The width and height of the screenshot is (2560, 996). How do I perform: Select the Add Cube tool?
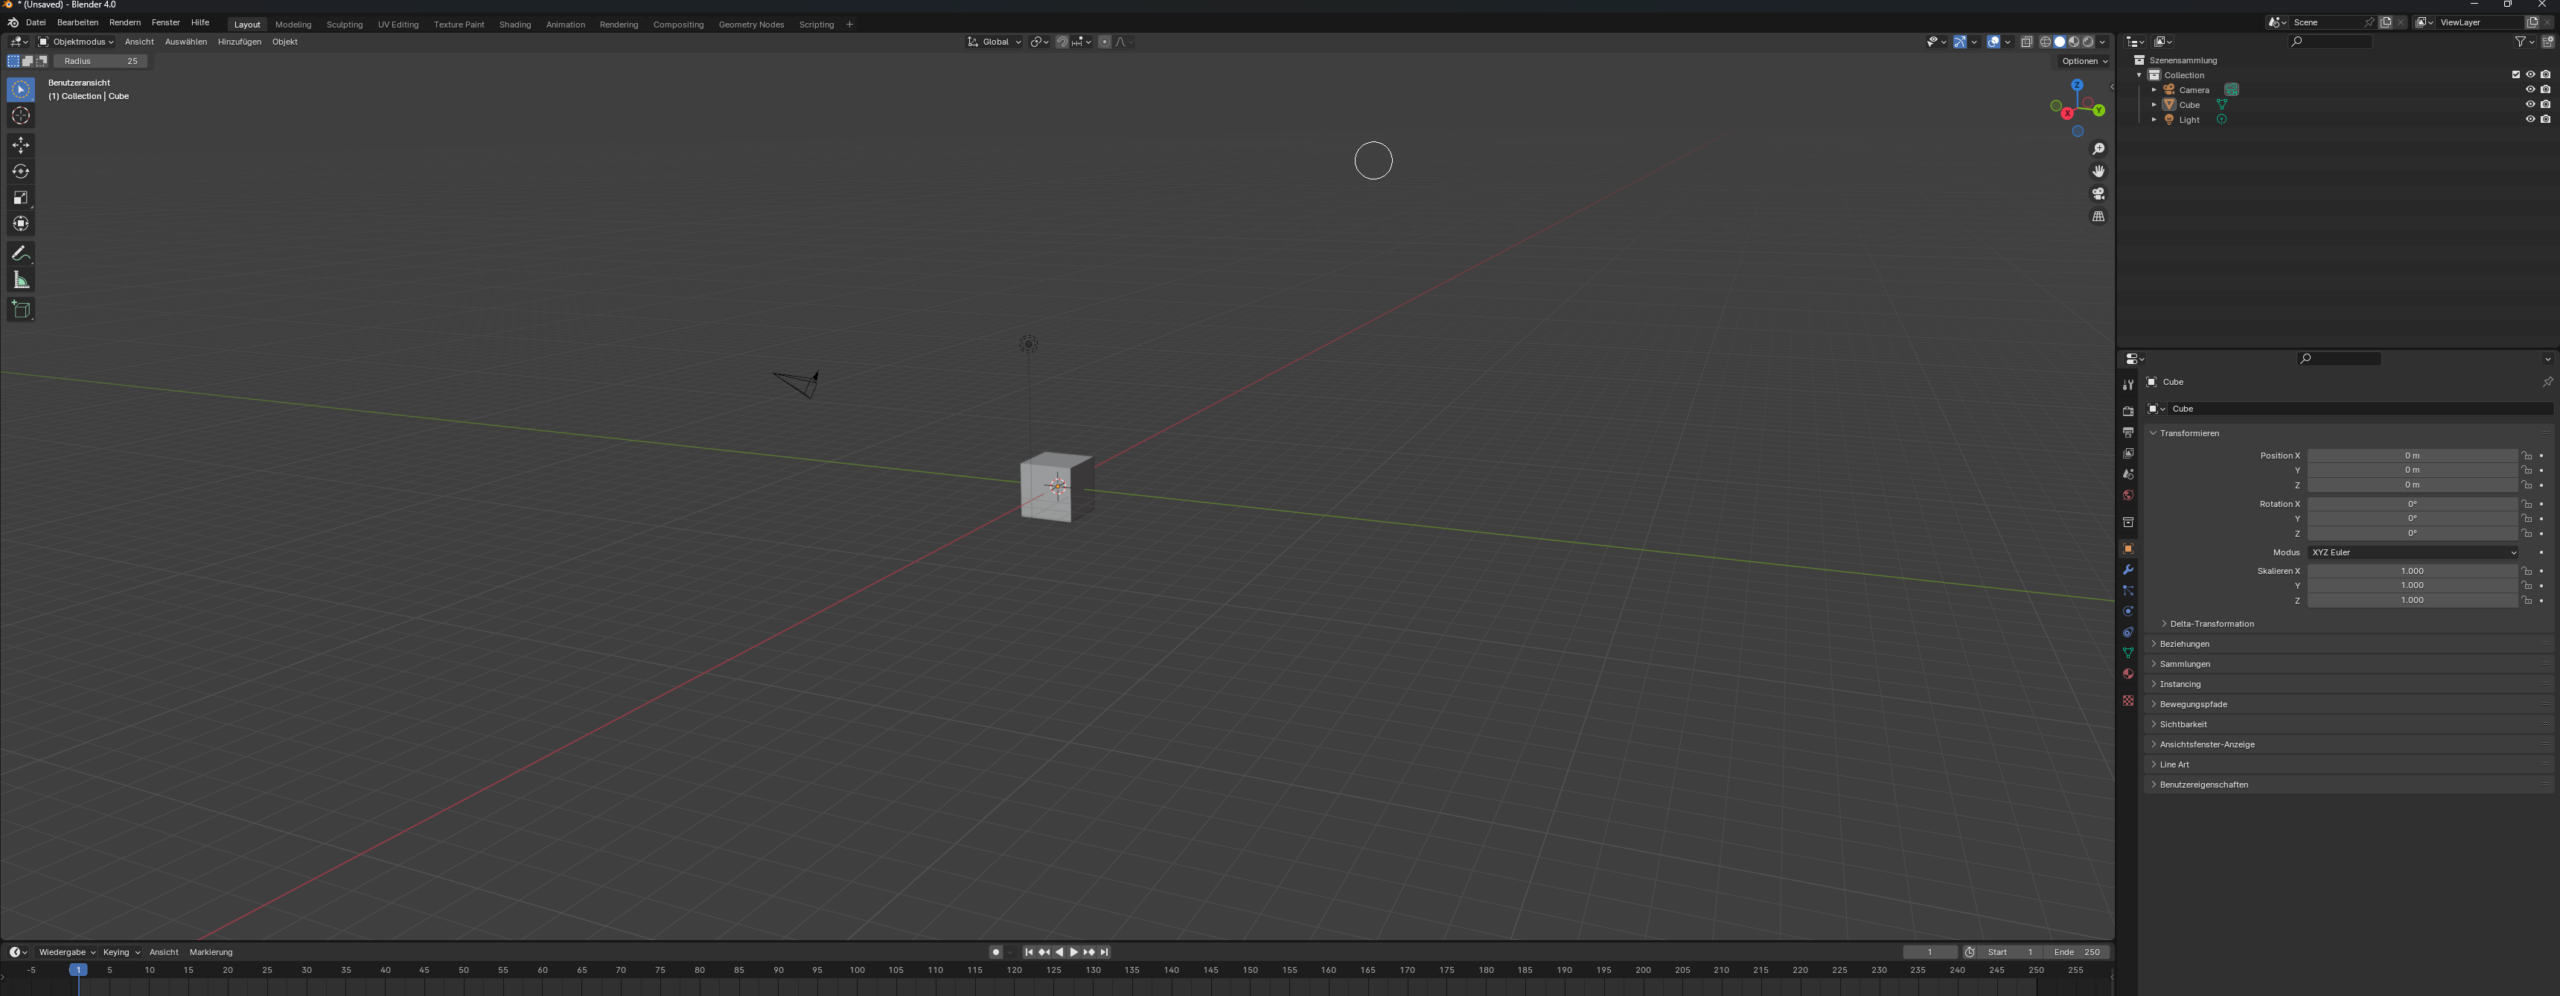20,309
